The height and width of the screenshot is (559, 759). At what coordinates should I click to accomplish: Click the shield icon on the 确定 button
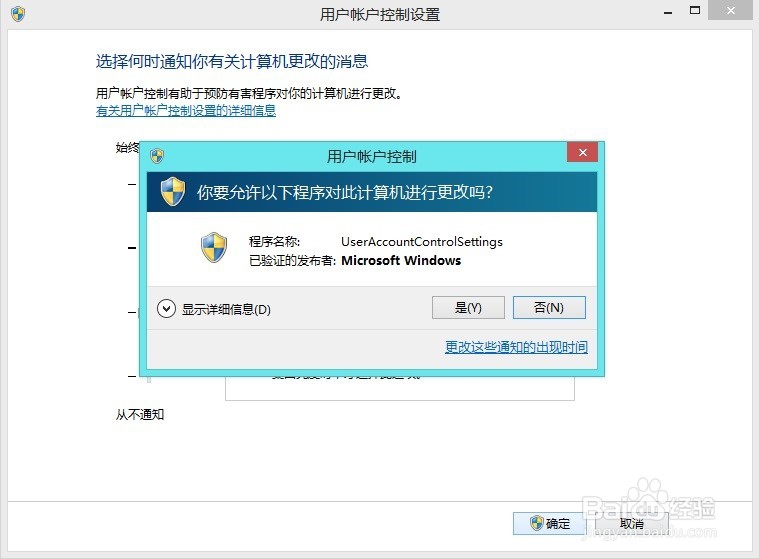point(536,523)
